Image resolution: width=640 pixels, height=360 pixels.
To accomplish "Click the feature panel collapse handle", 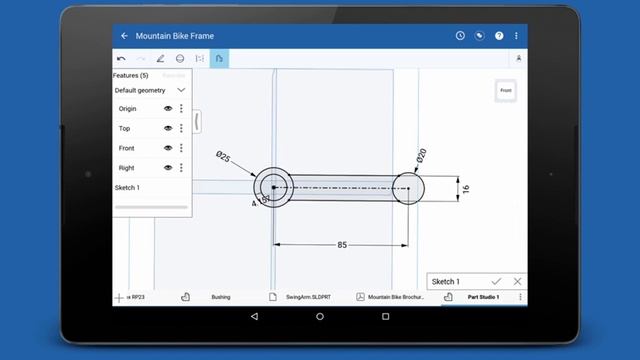I will (197, 122).
